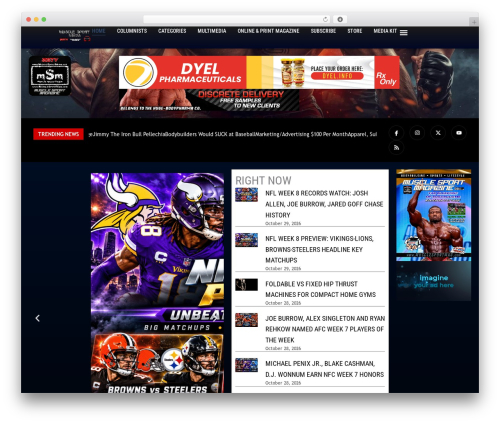Viewport: 500px width, 423px height.
Task: Open the hamburger menu icon
Action: tap(404, 32)
